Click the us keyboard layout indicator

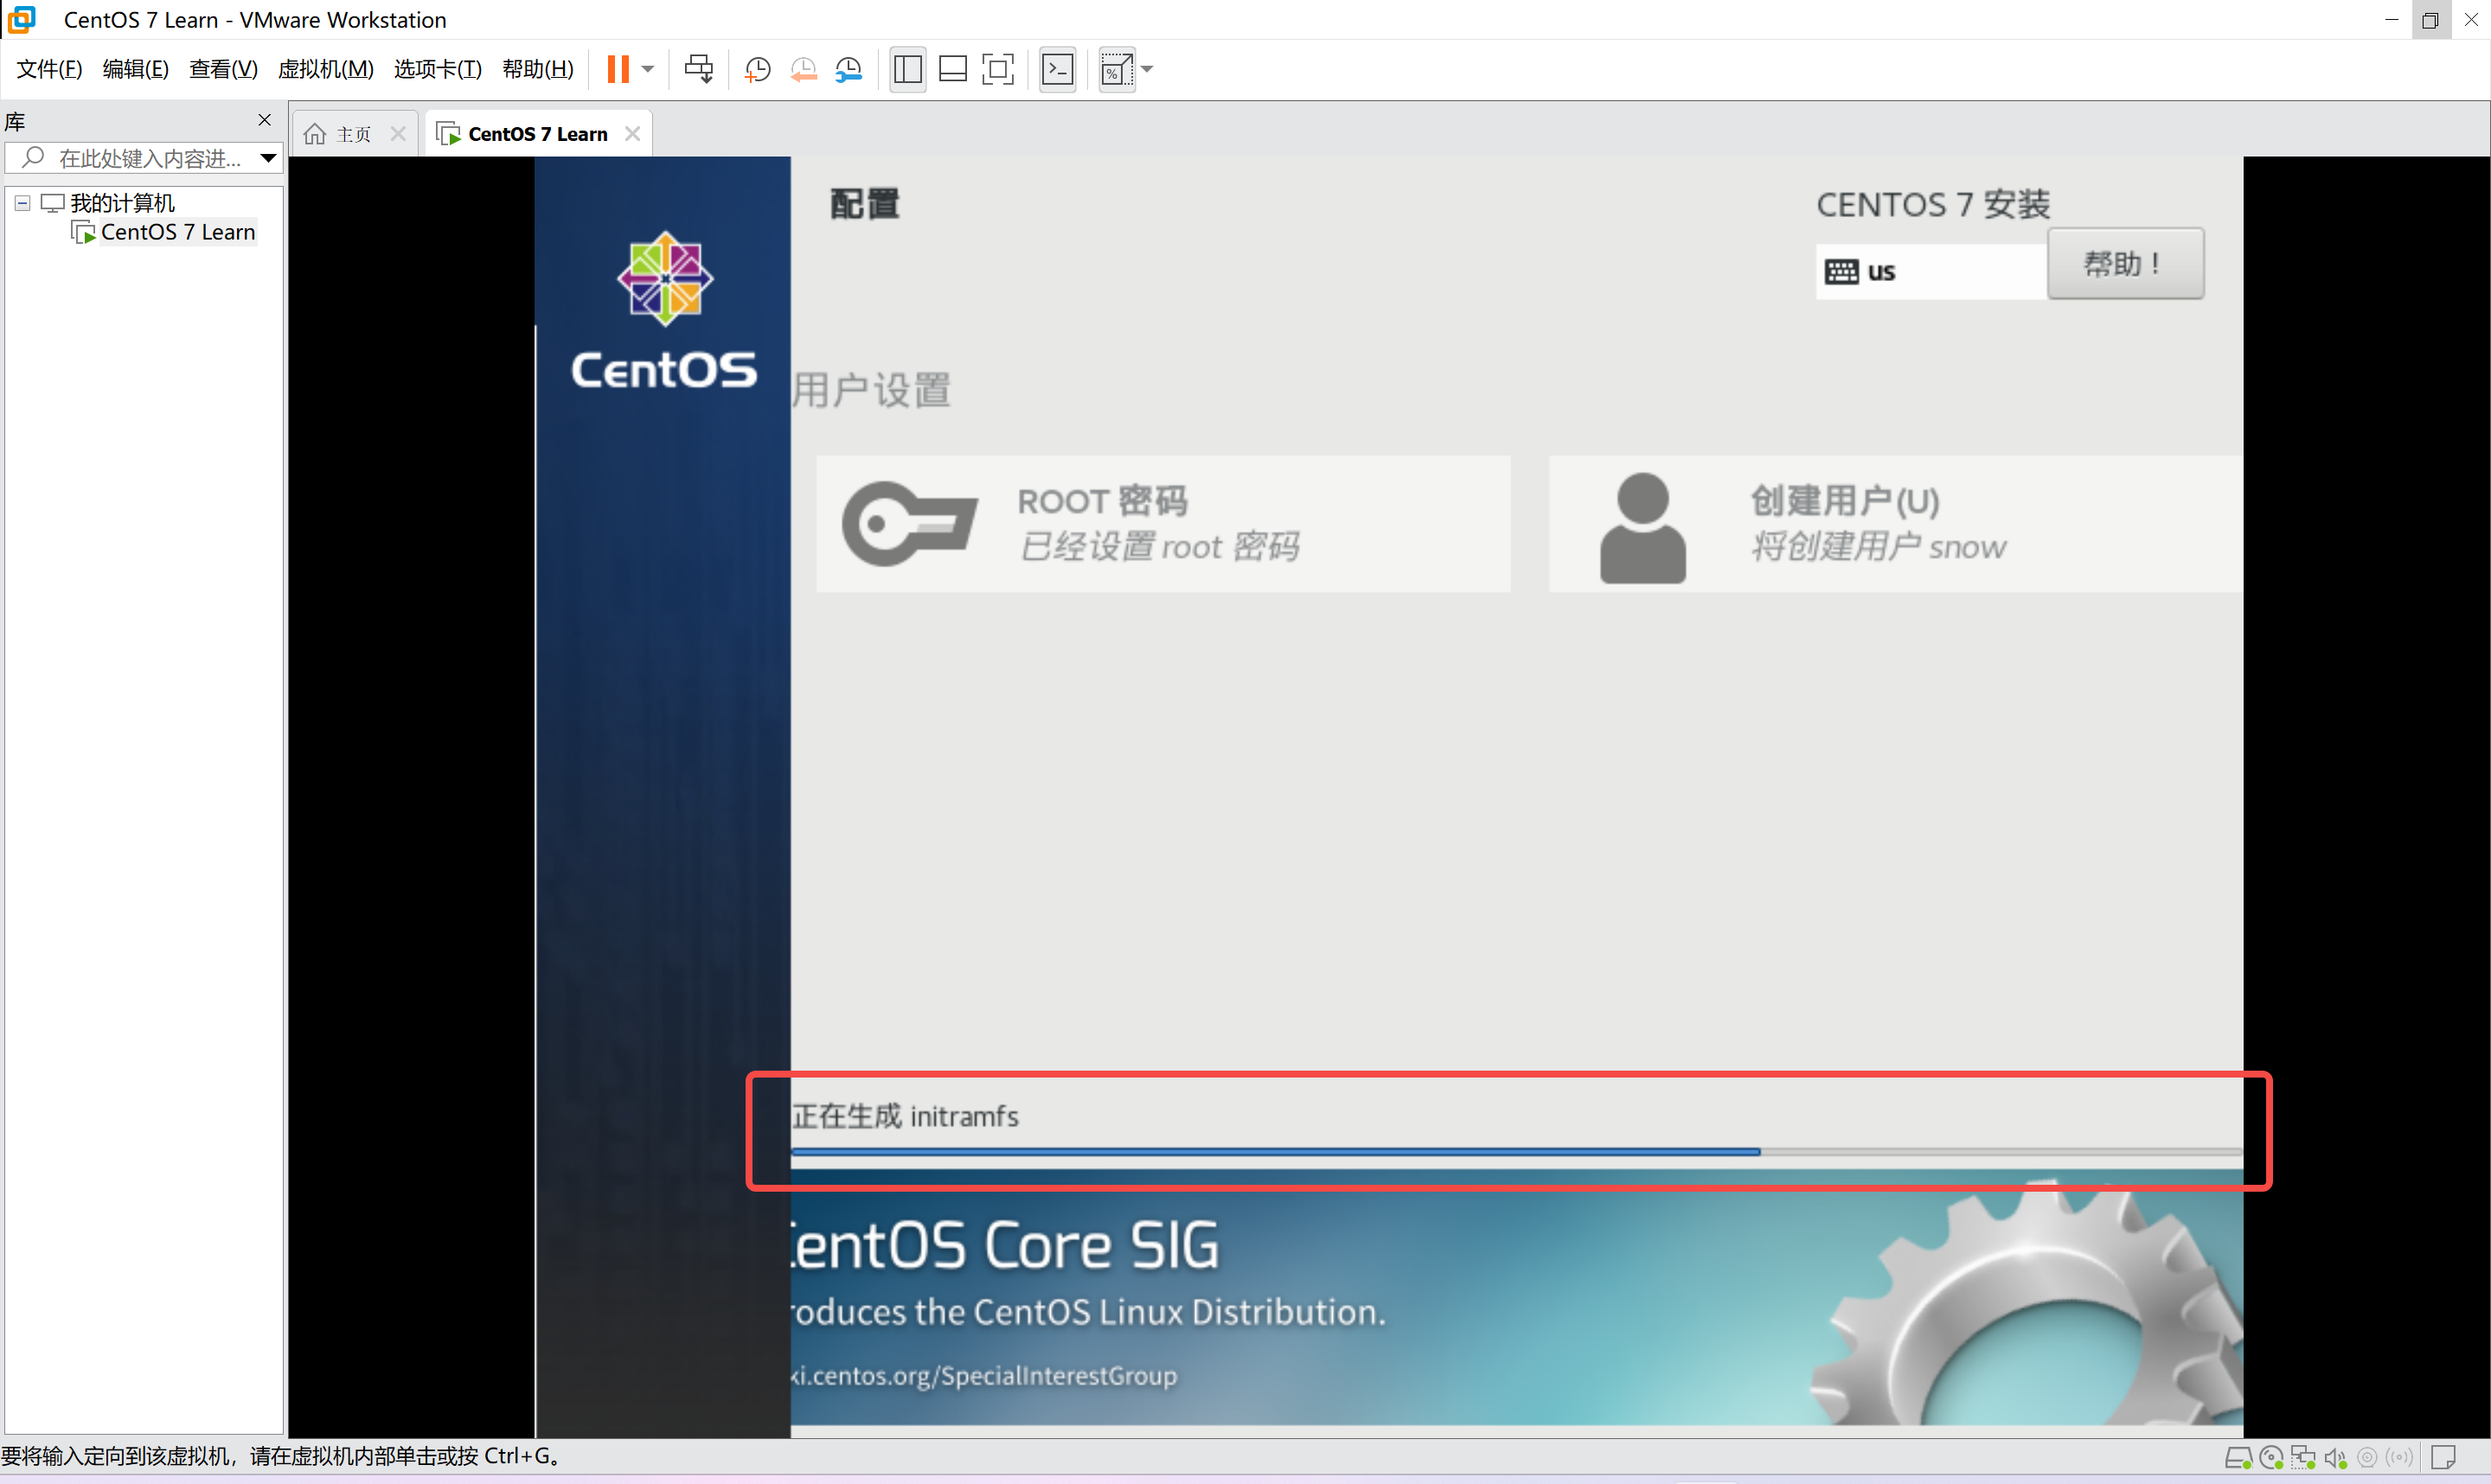pyautogui.click(x=1930, y=271)
